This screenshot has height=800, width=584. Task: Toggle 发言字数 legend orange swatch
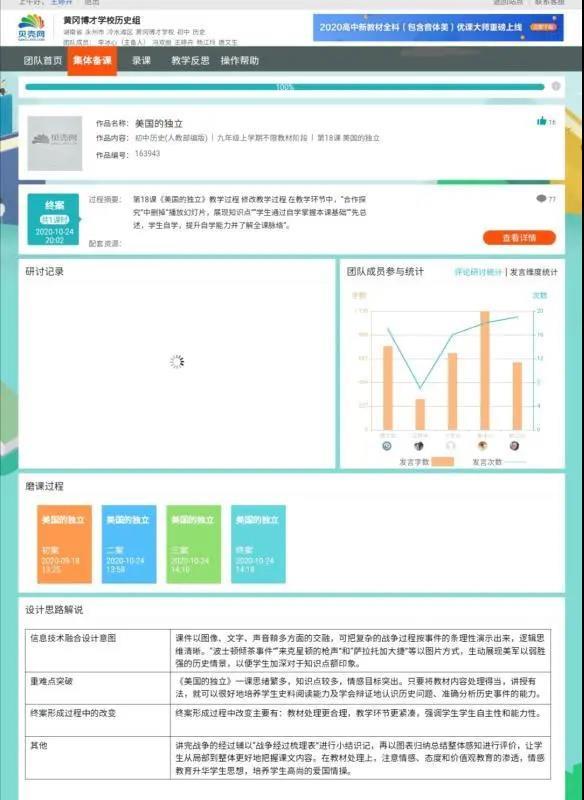[x=443, y=462]
